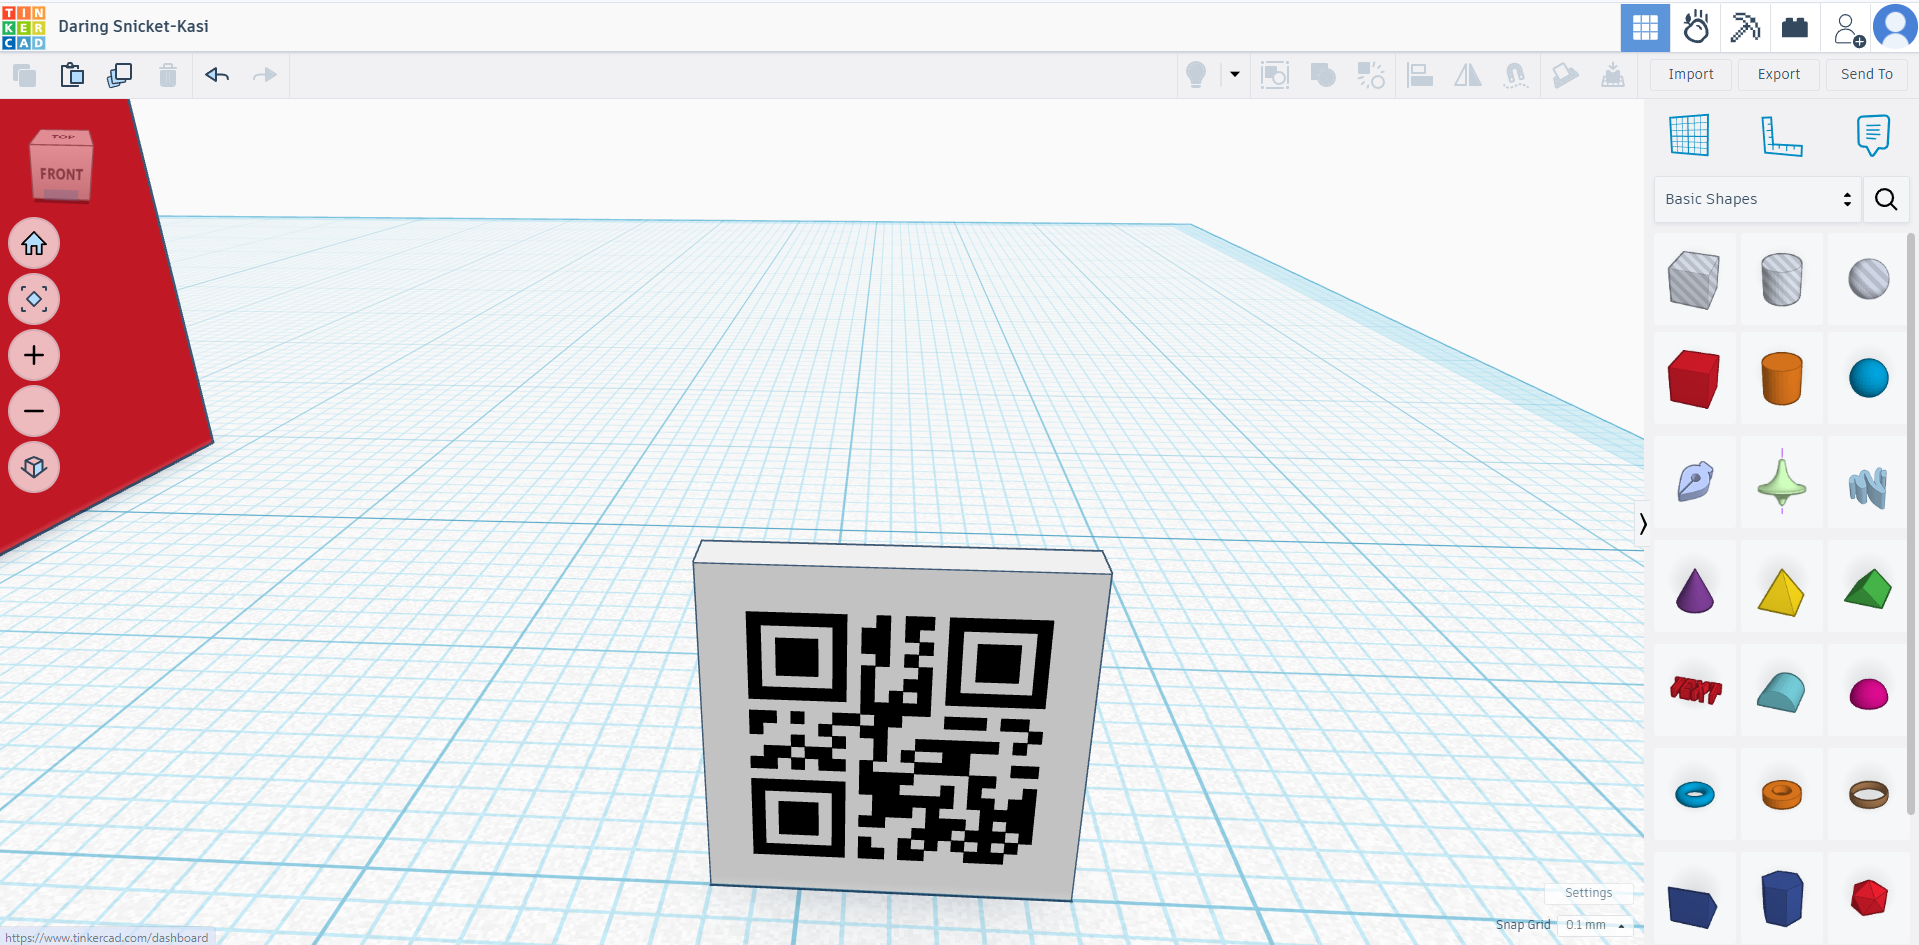Zoom in with plus button
The height and width of the screenshot is (945, 1919).
pyautogui.click(x=34, y=355)
